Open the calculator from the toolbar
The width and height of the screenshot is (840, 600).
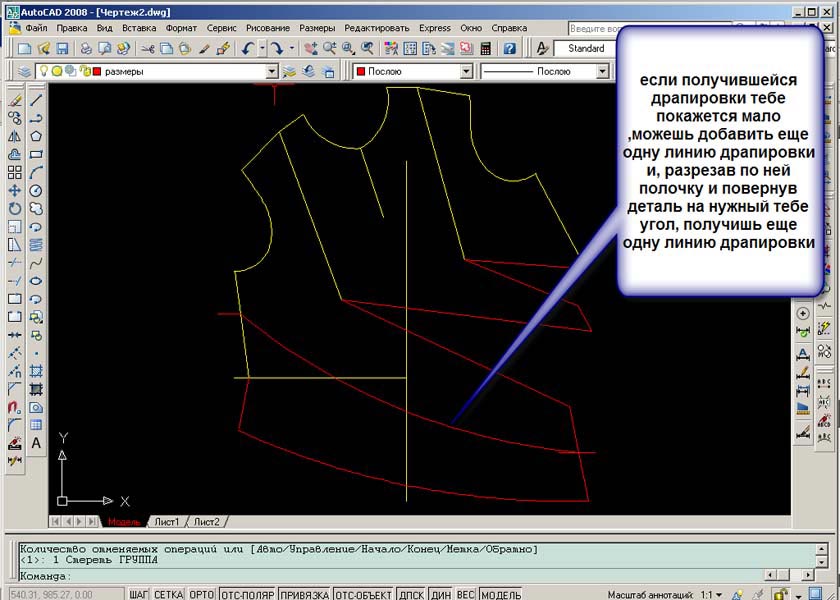point(486,48)
